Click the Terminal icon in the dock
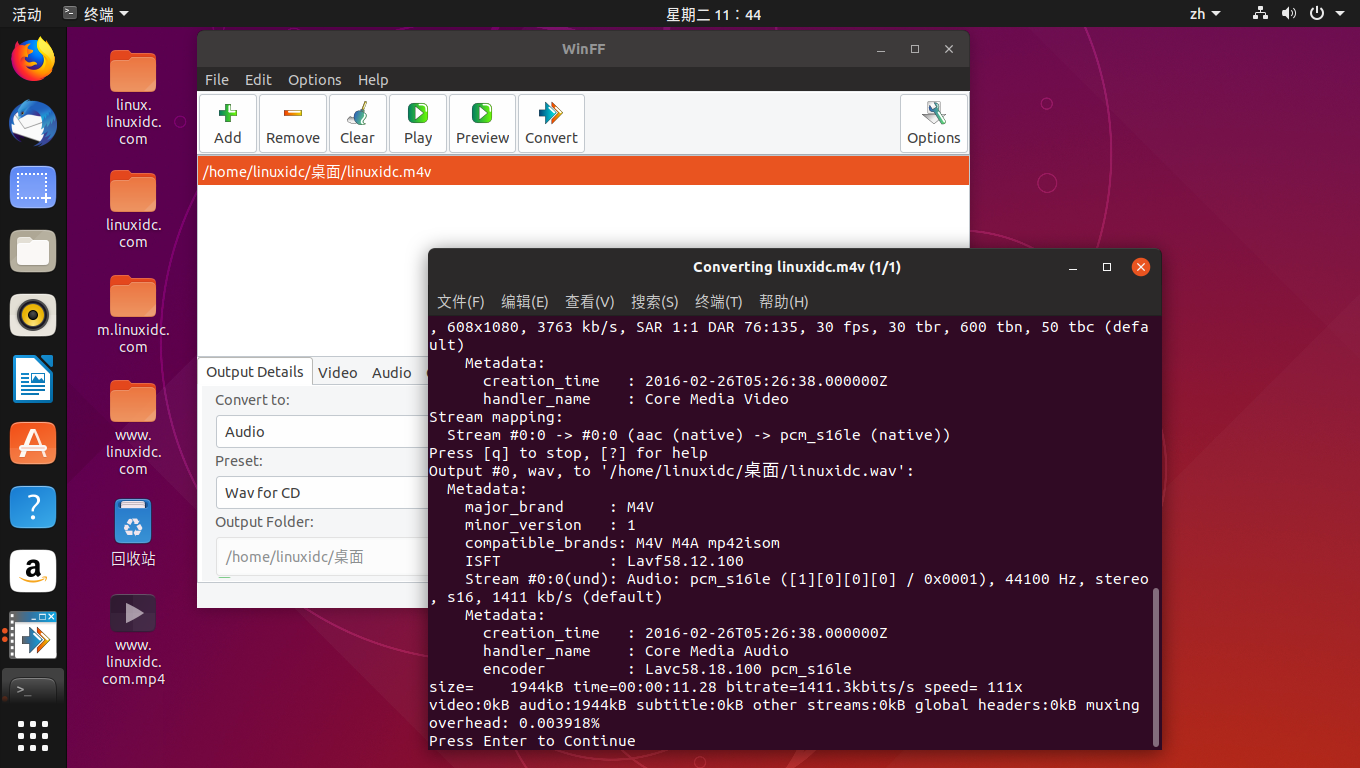Screen dimensions: 1360x768 pyautogui.click(x=33, y=688)
